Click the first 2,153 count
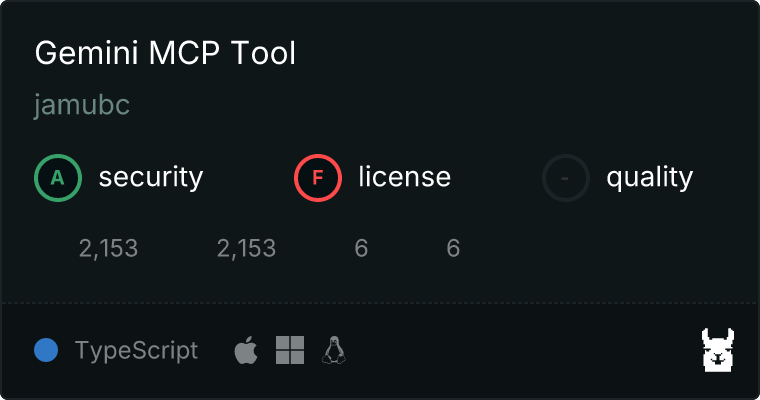760x400 pixels. (109, 248)
